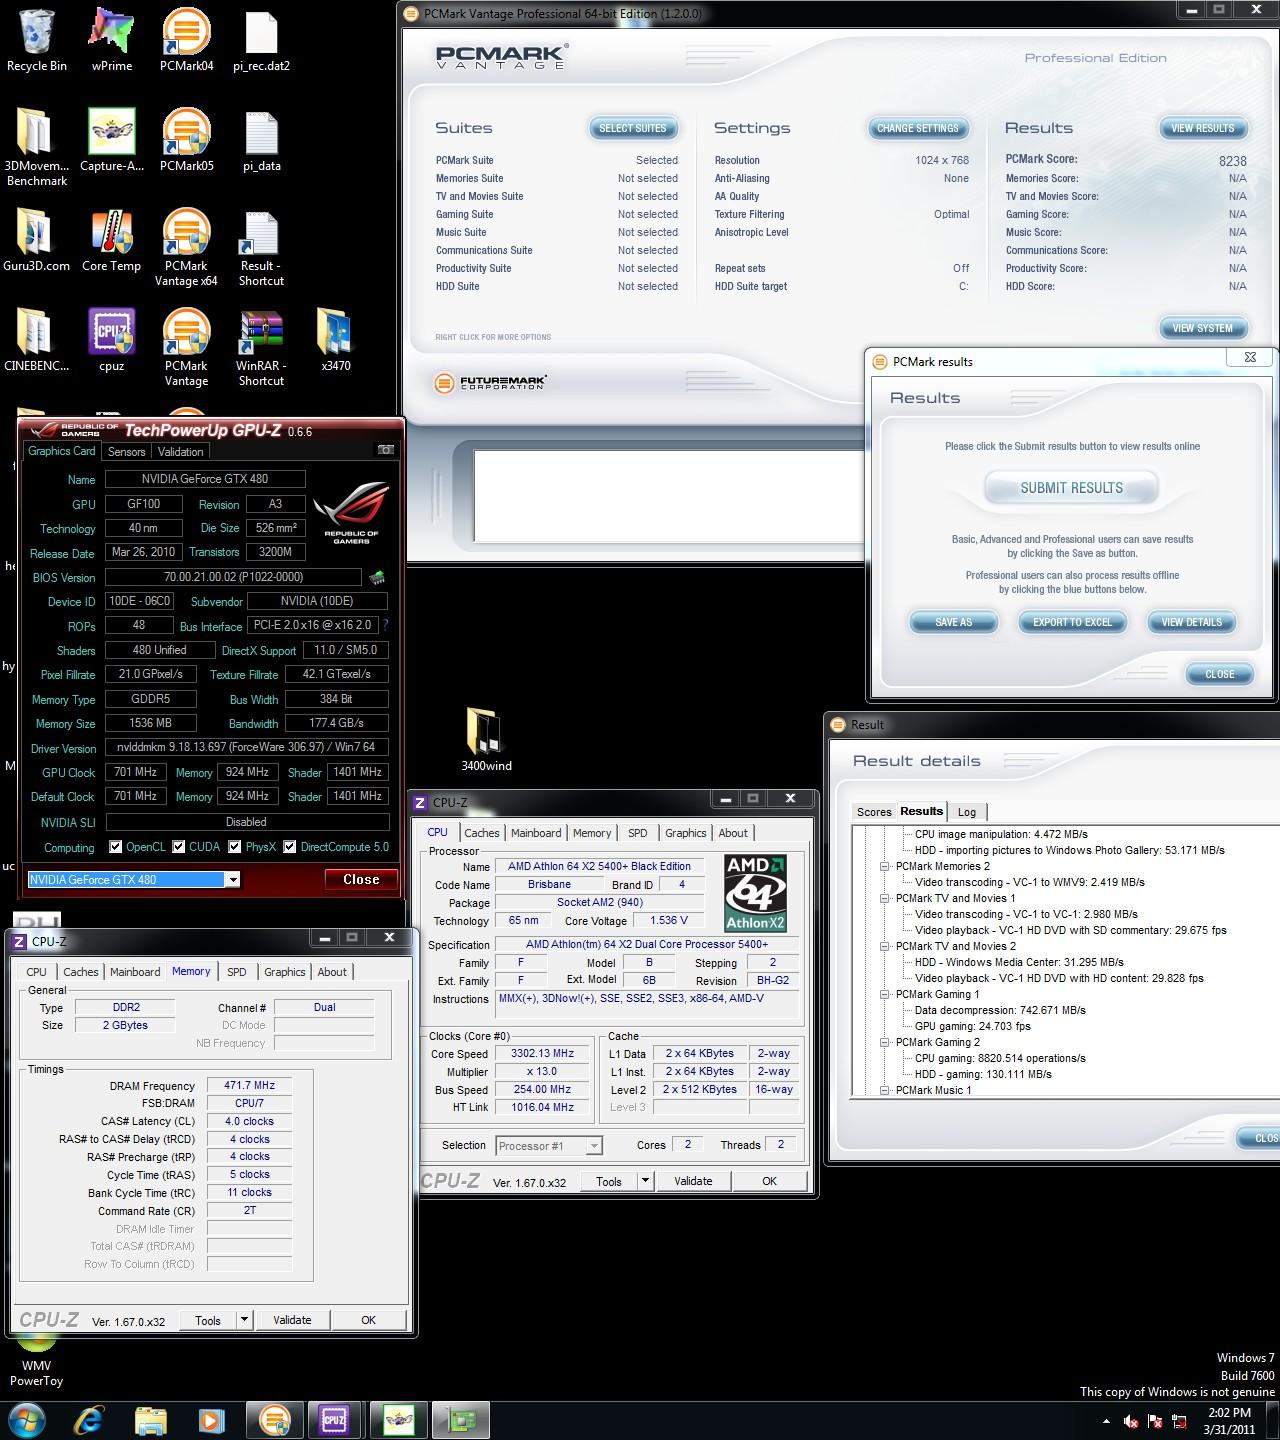Open the PCMark Vantage x64 shortcut
Viewport: 1280px width, 1440px height.
(186, 247)
